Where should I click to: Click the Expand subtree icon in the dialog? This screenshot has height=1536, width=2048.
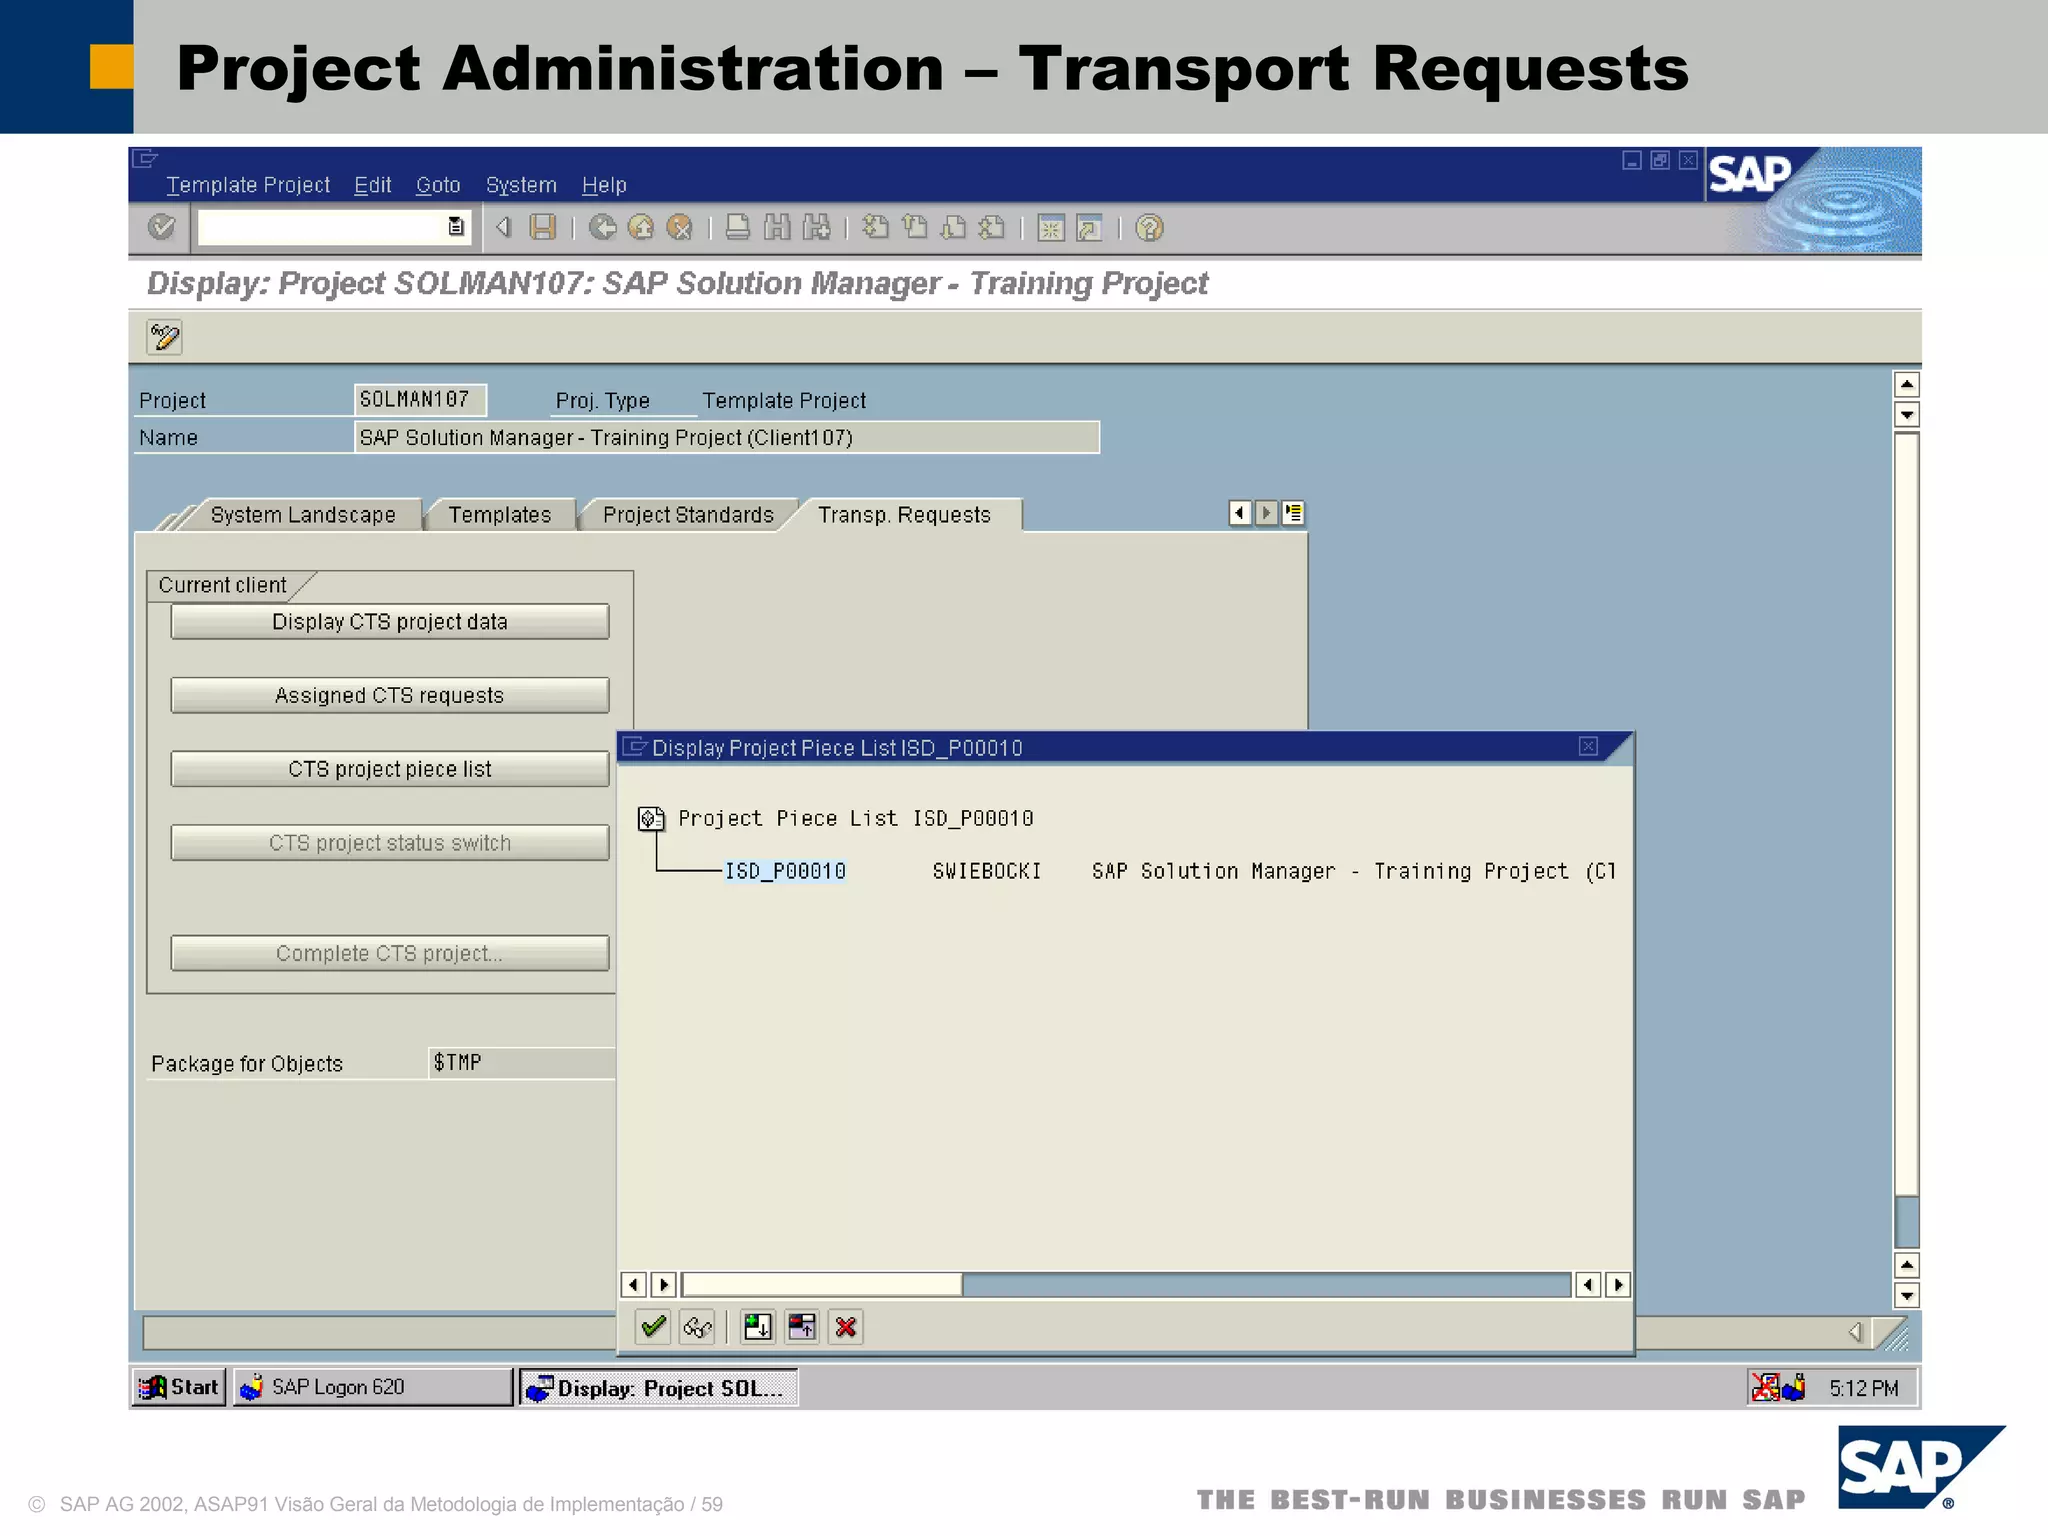(758, 1327)
